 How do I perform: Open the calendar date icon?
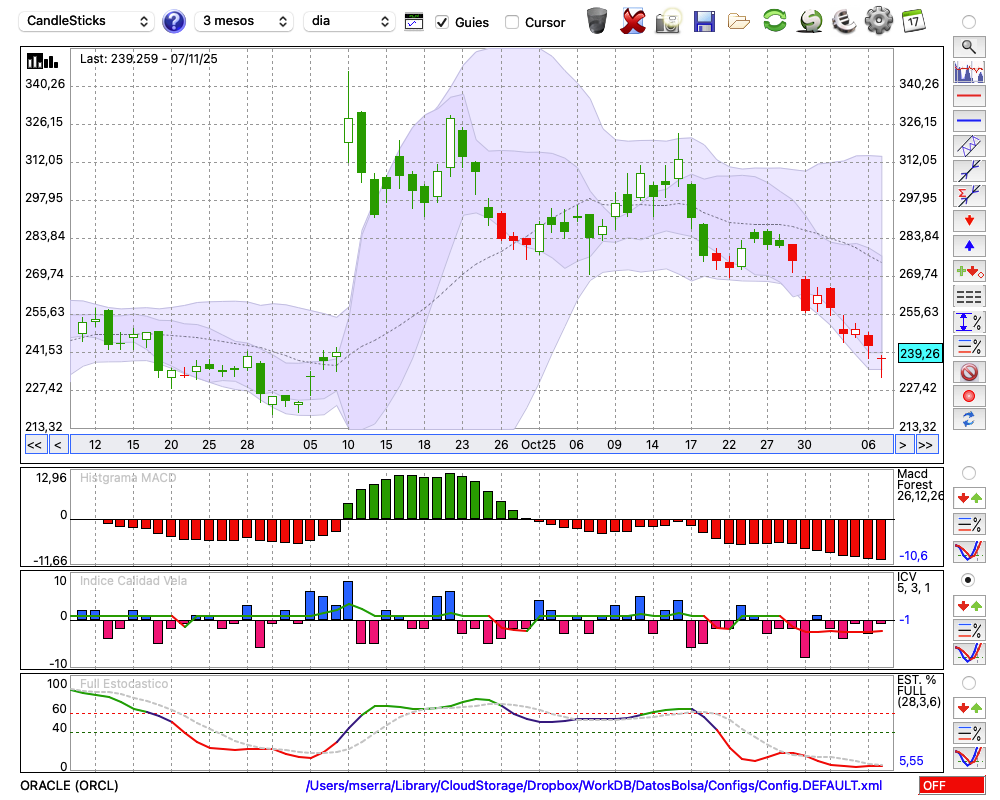[x=912, y=21]
